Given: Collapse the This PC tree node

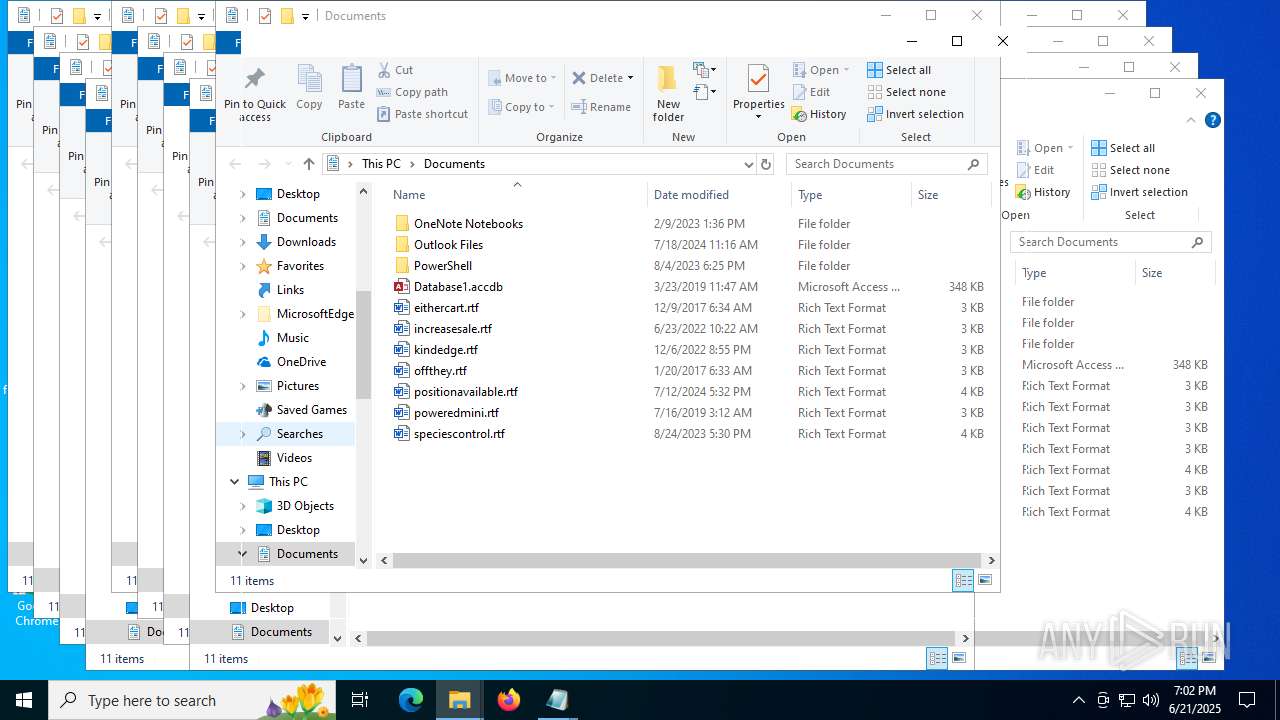Looking at the screenshot, I should coord(235,482).
